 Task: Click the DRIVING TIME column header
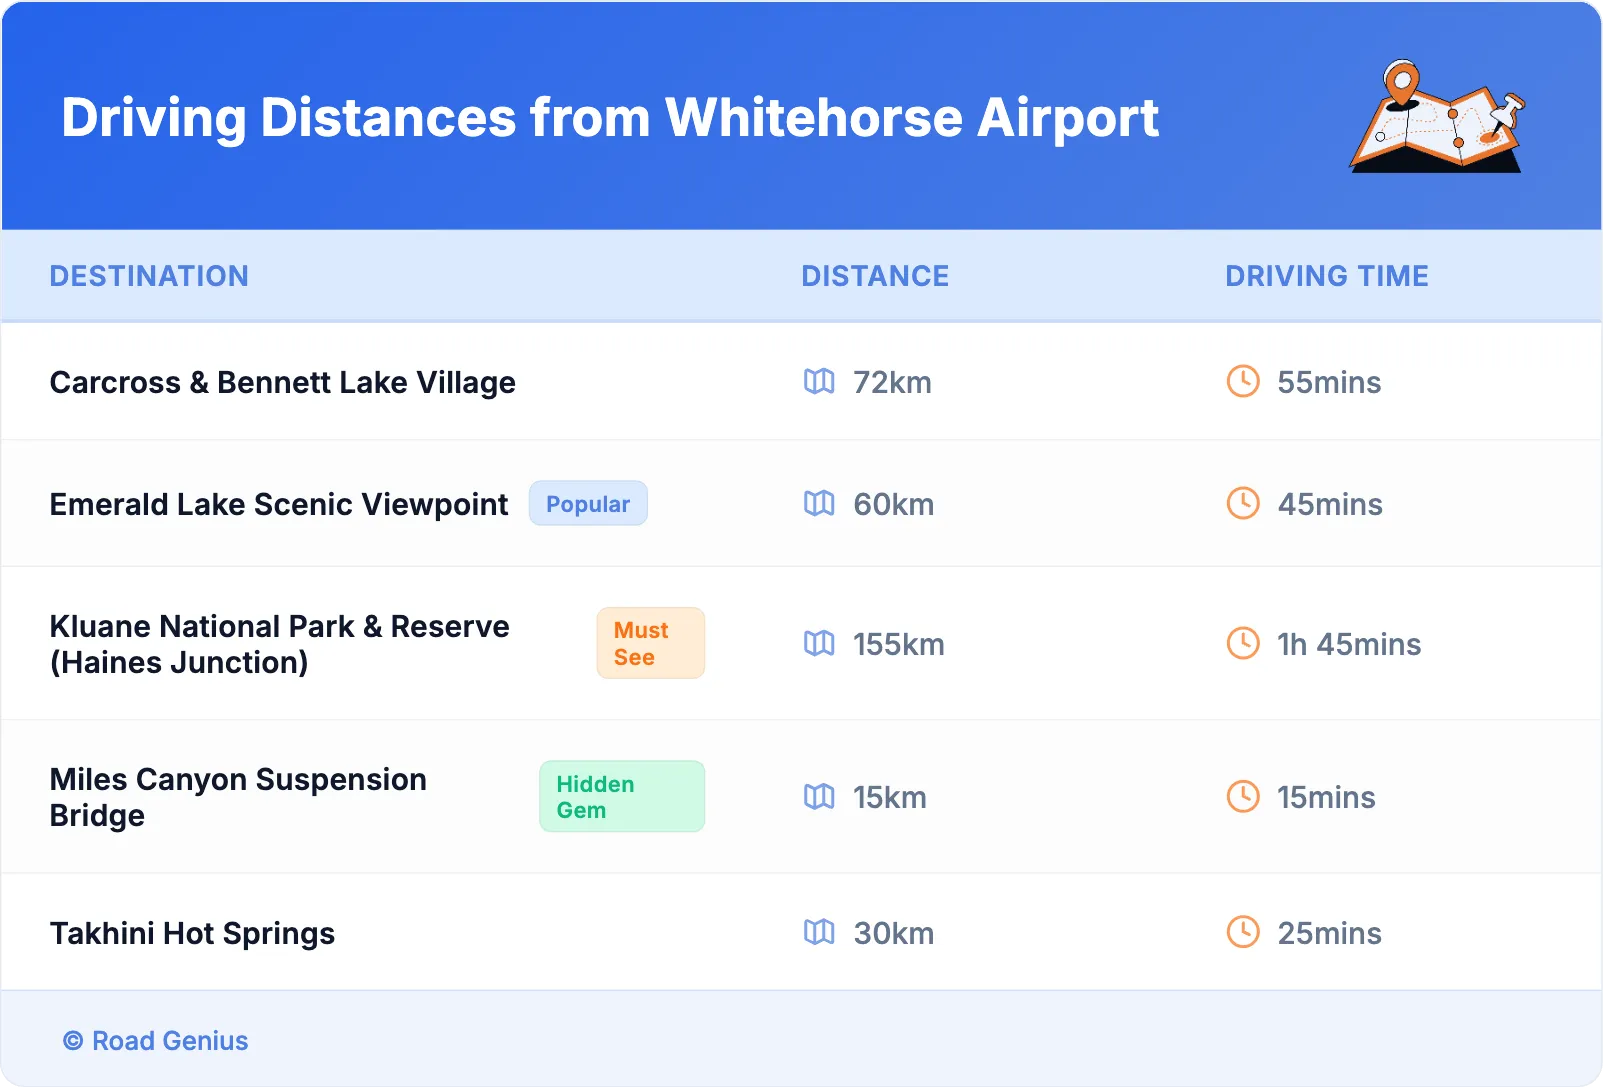[1327, 276]
